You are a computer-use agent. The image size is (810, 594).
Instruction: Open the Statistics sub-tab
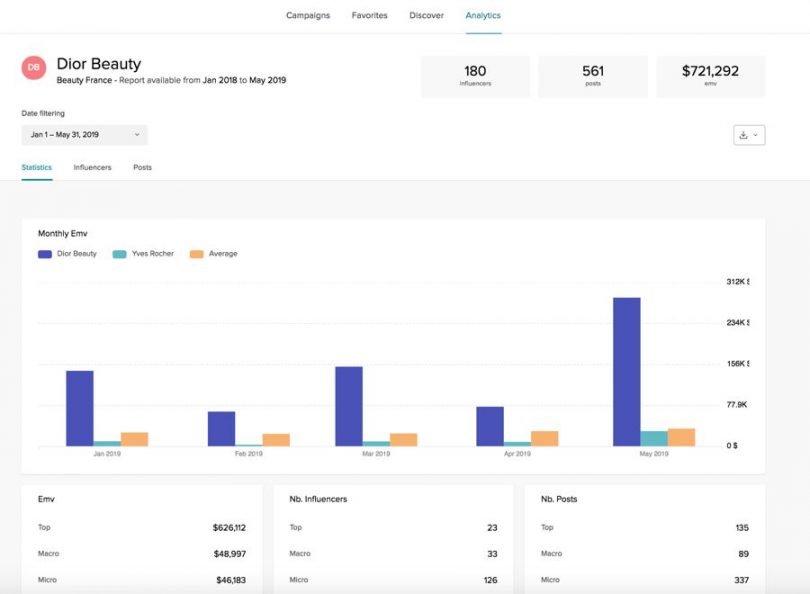pyautogui.click(x=37, y=167)
